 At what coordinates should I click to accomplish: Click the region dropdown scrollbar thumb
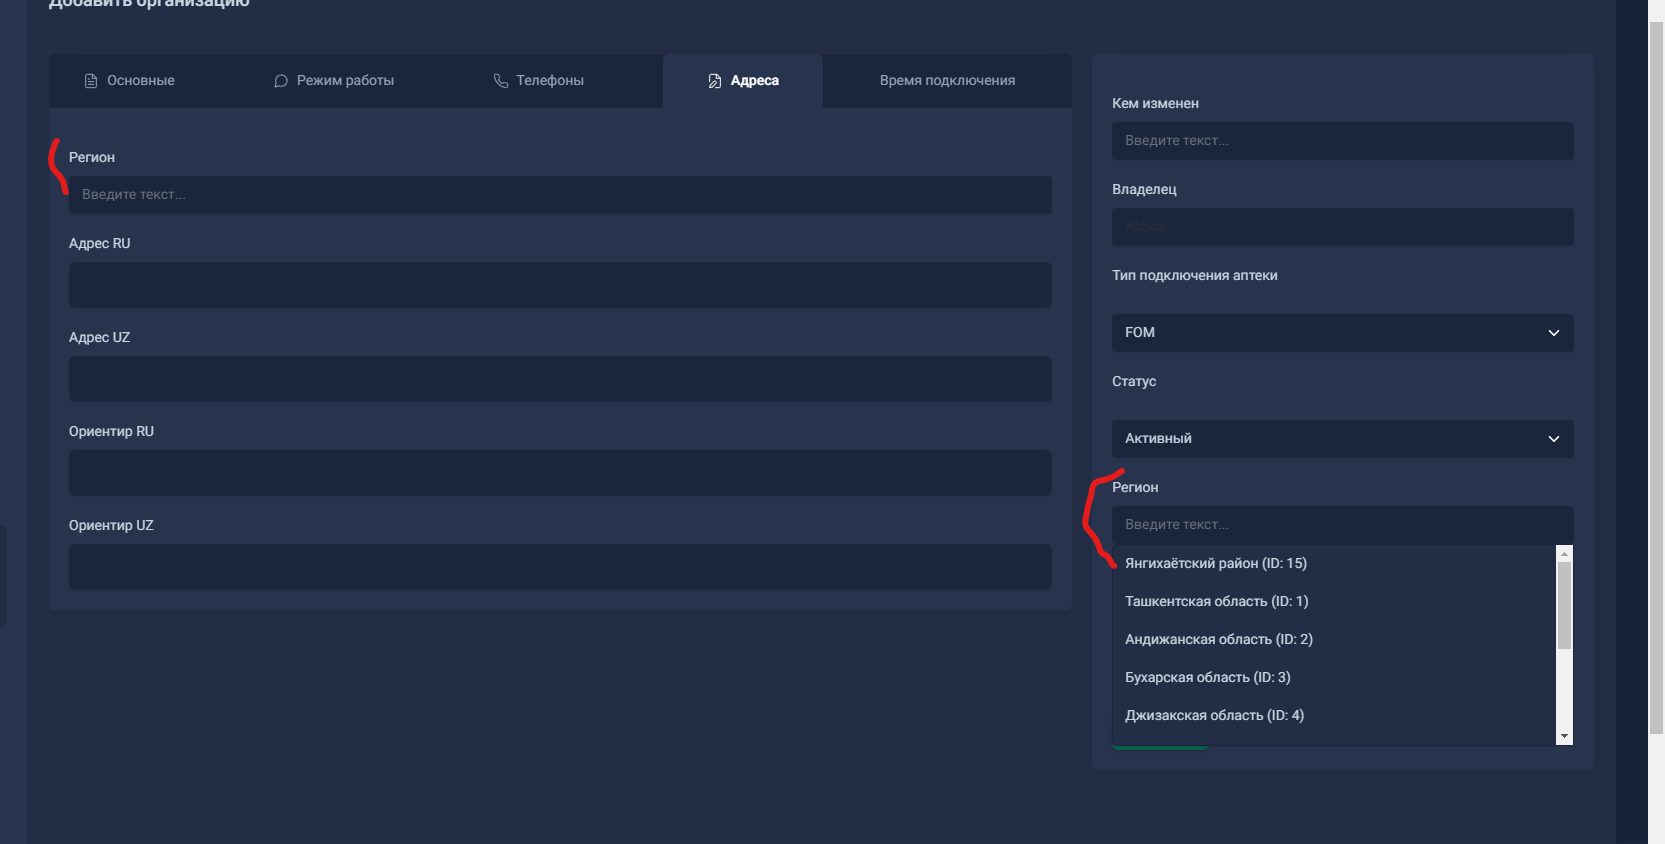(1565, 605)
